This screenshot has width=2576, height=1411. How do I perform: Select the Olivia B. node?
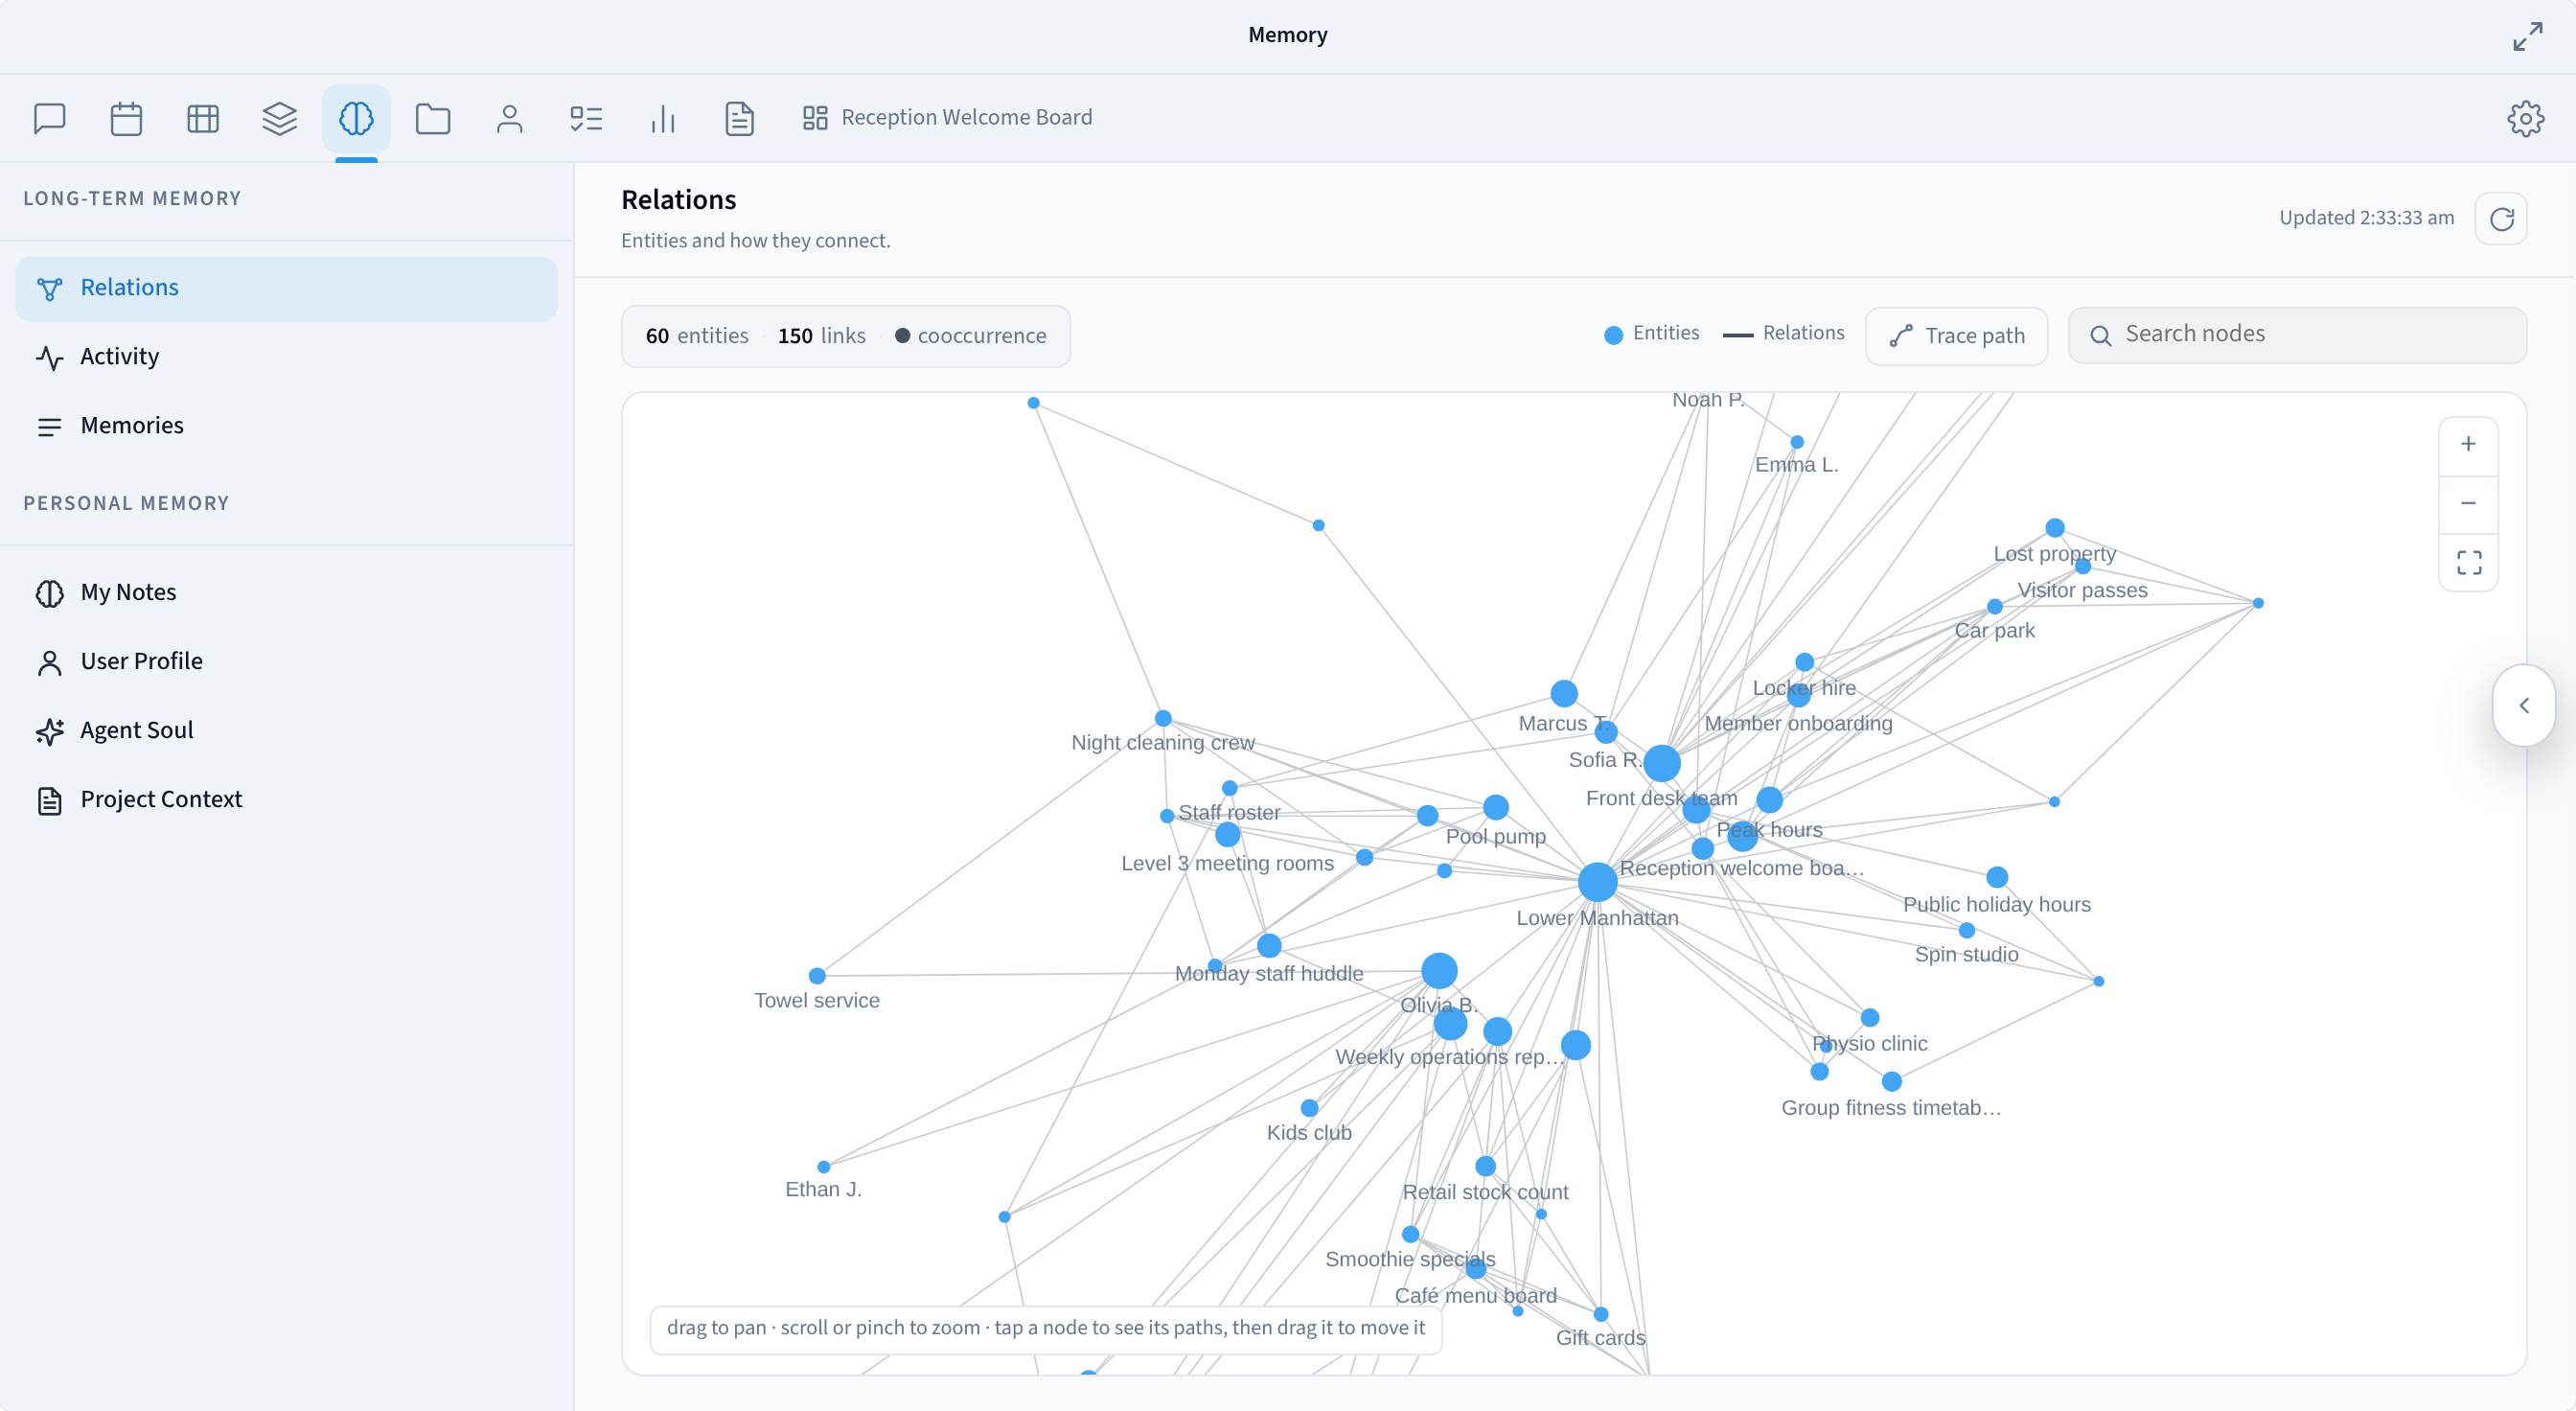coord(1439,971)
